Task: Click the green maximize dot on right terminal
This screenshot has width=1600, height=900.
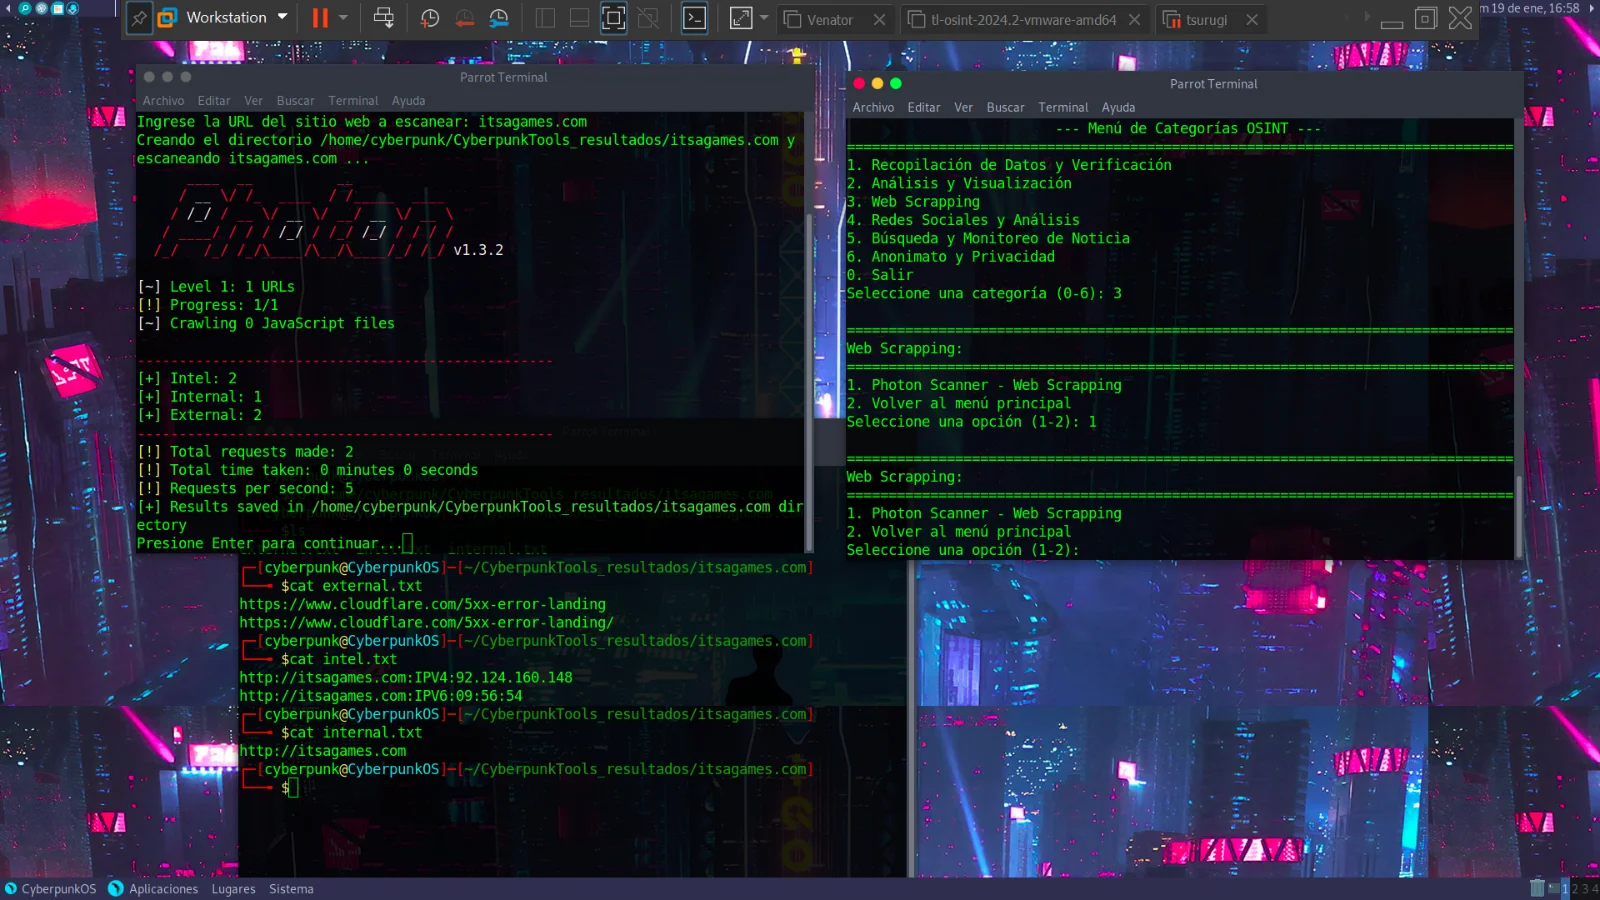Action: [896, 83]
